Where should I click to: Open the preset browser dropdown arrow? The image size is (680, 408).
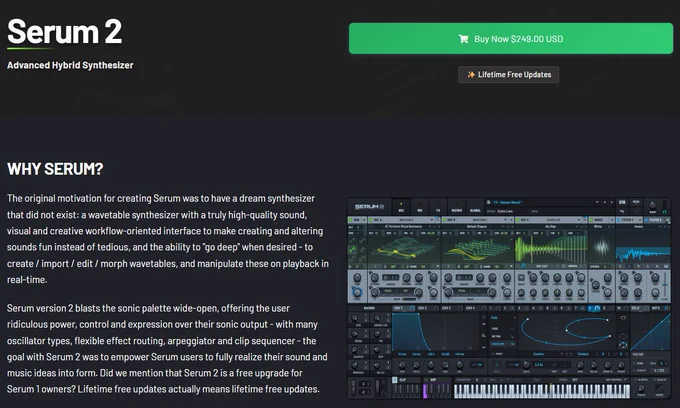(597, 202)
